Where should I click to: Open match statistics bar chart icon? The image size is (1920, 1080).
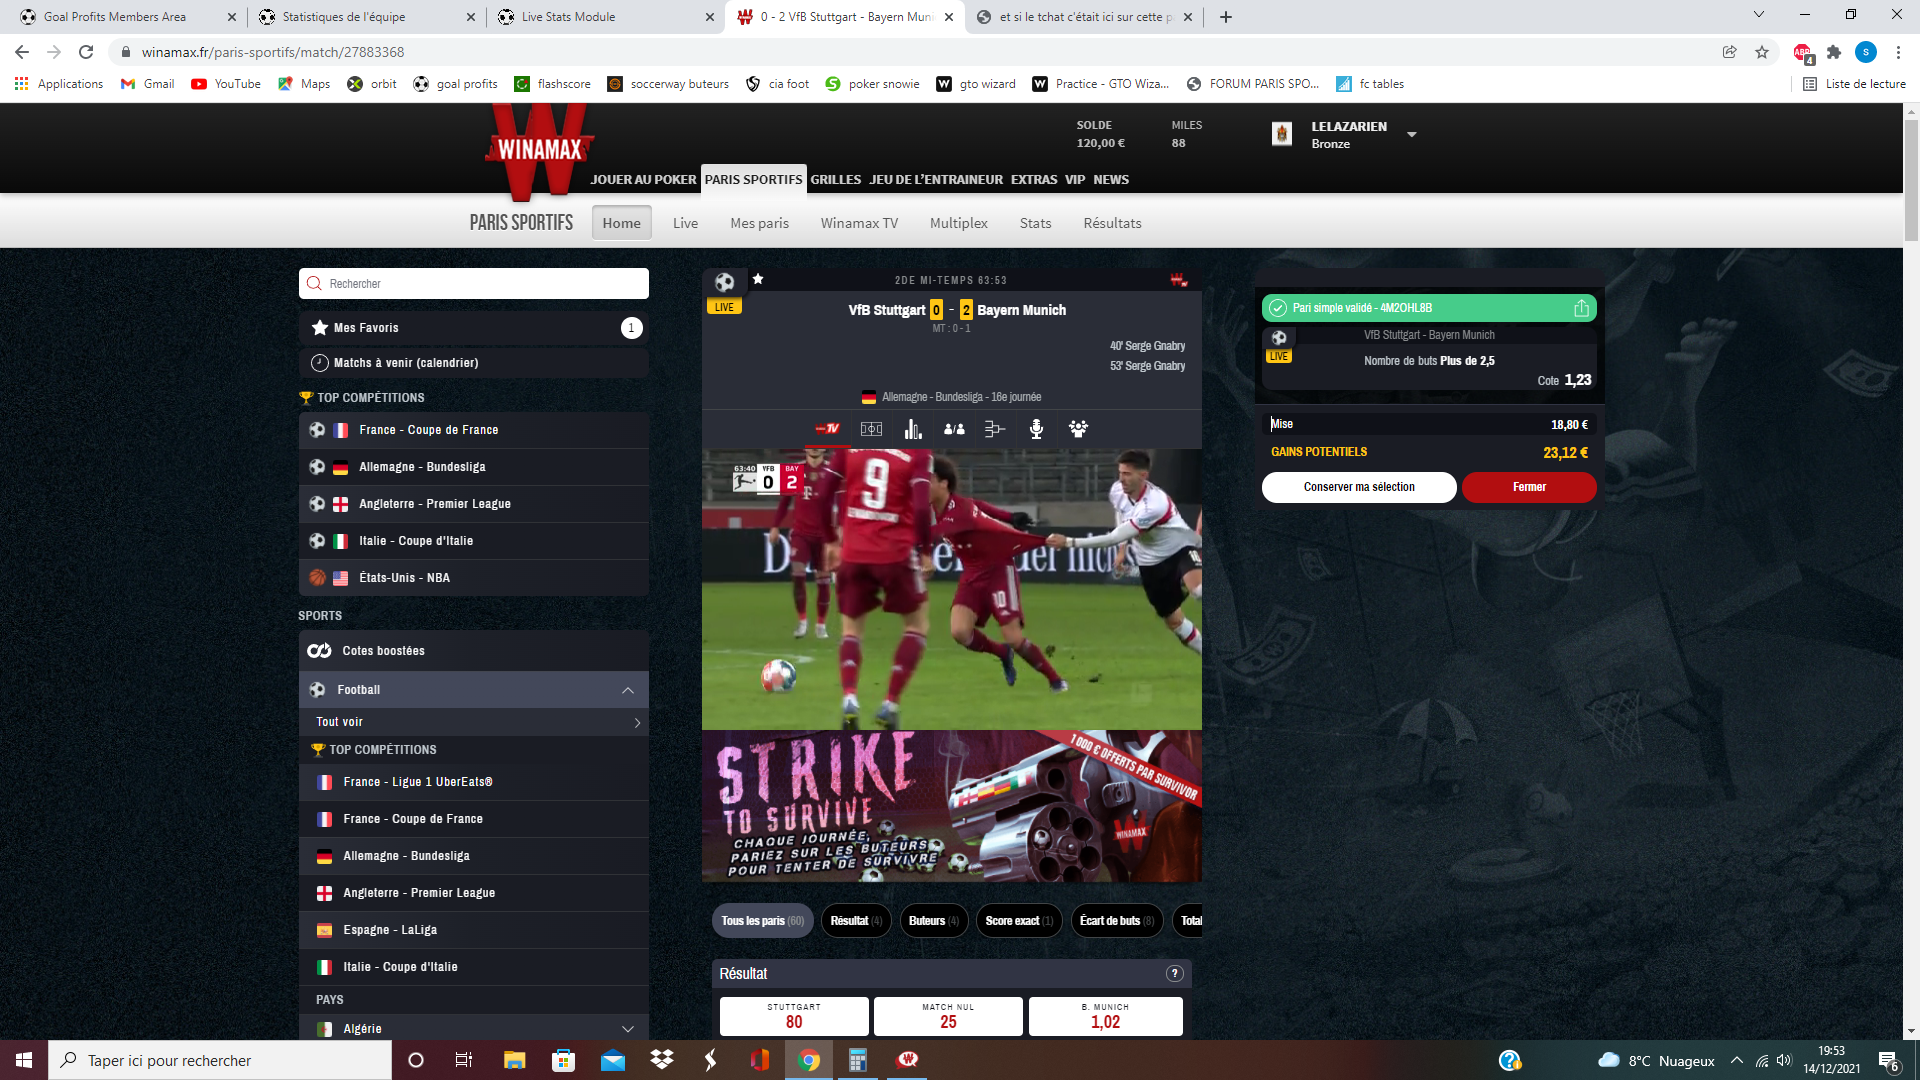click(913, 429)
